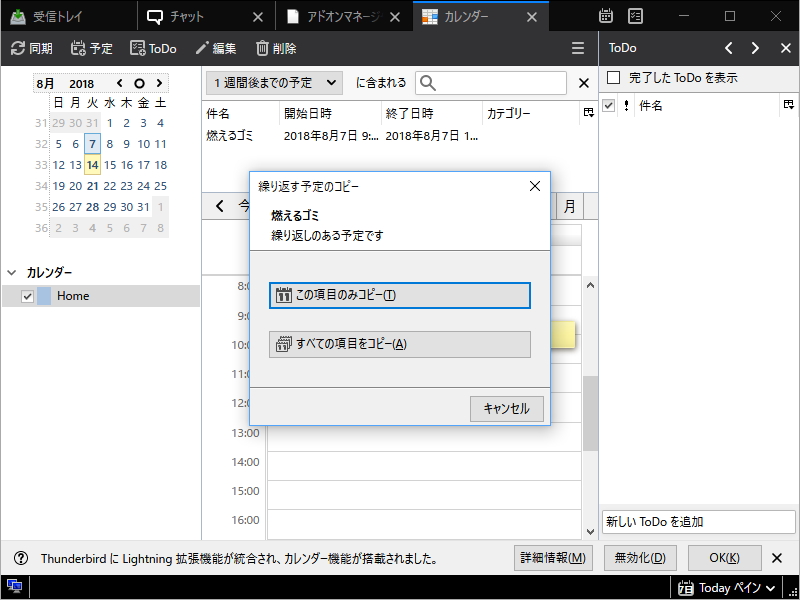Click the network status icon in status bar

14,587
